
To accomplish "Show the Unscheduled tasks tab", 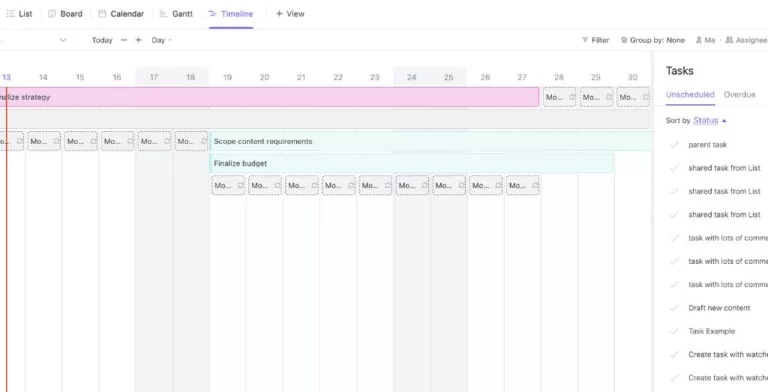I will (690, 95).
